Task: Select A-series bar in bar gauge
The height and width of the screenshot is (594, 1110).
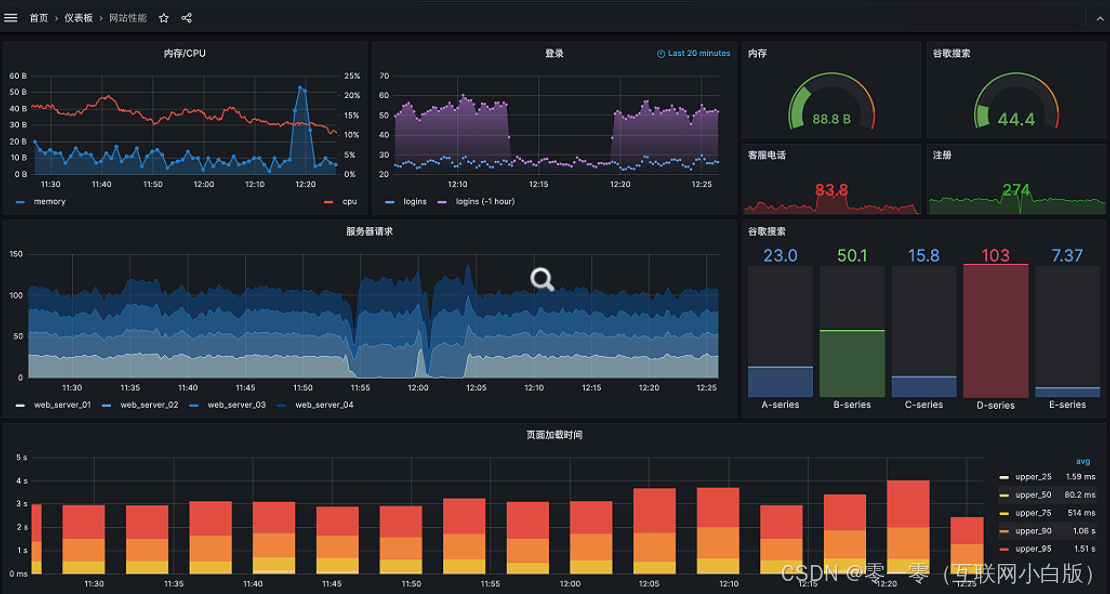Action: [780, 382]
